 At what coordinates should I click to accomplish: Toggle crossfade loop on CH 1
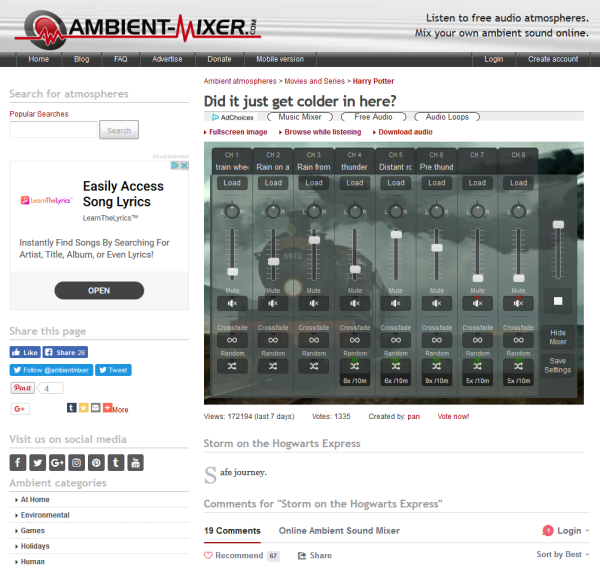click(232, 340)
